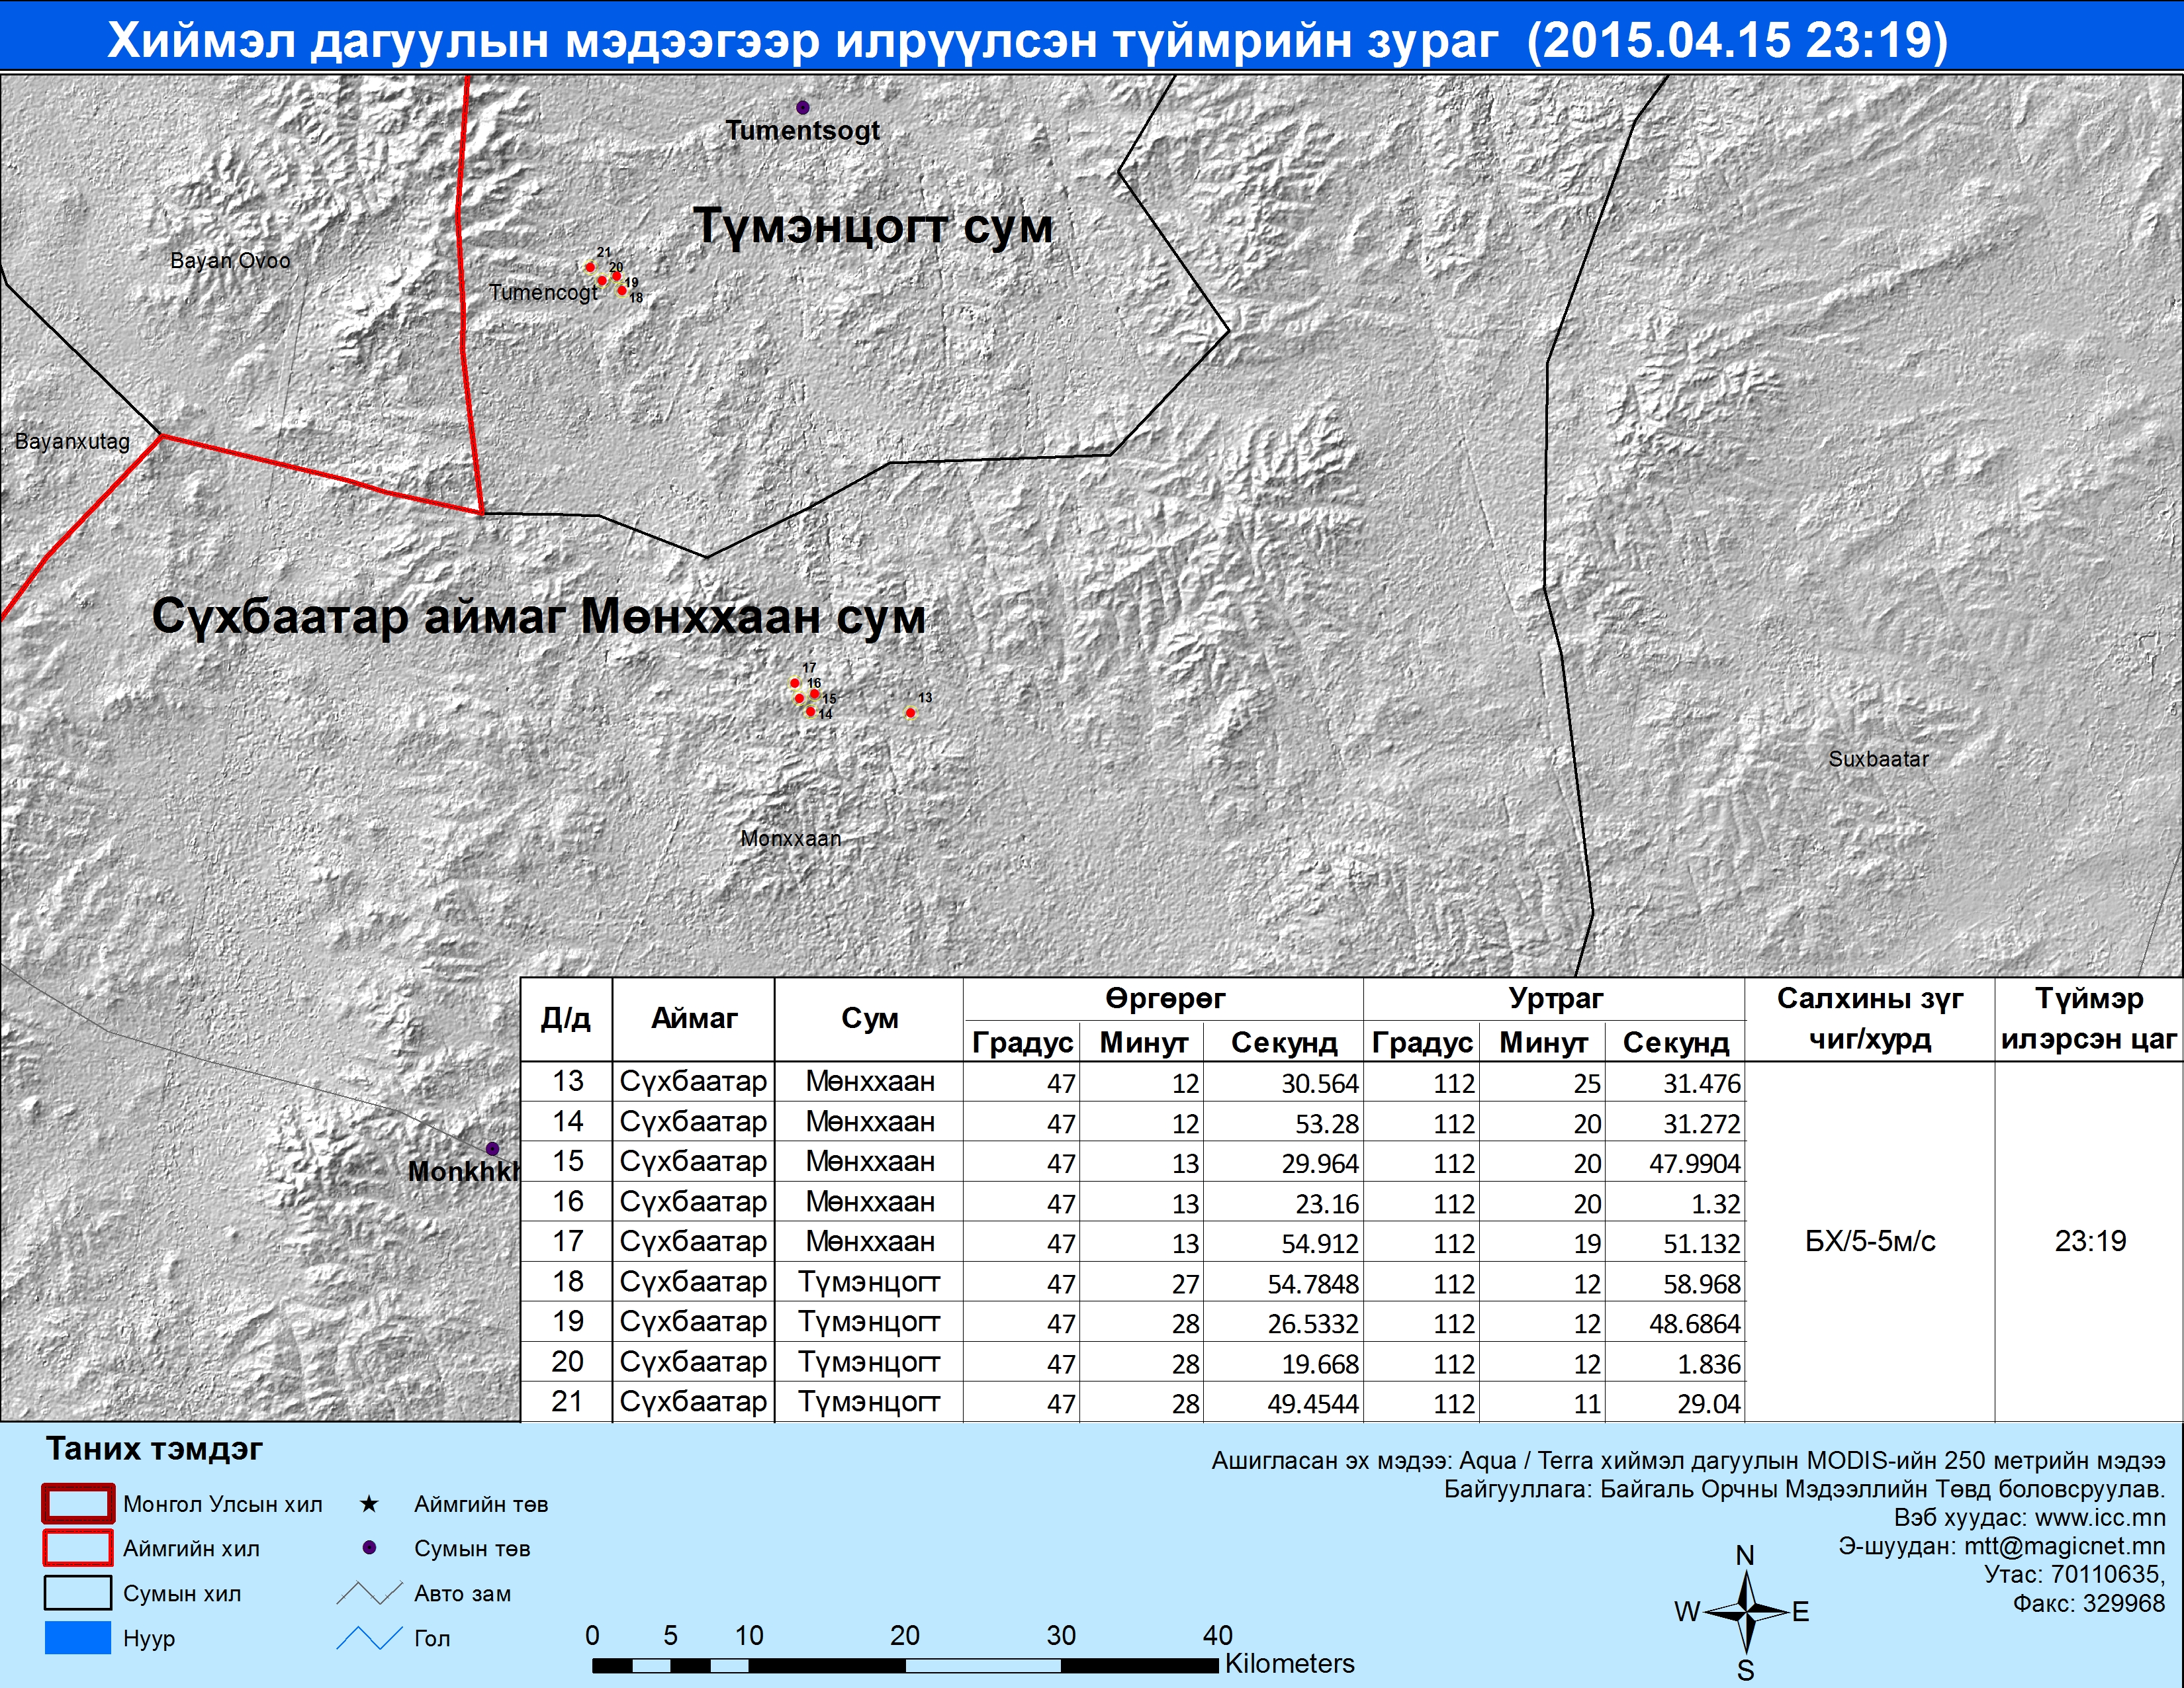
Task: Click the Түймэр илэрсэн цаг header
Action: point(2089,1019)
